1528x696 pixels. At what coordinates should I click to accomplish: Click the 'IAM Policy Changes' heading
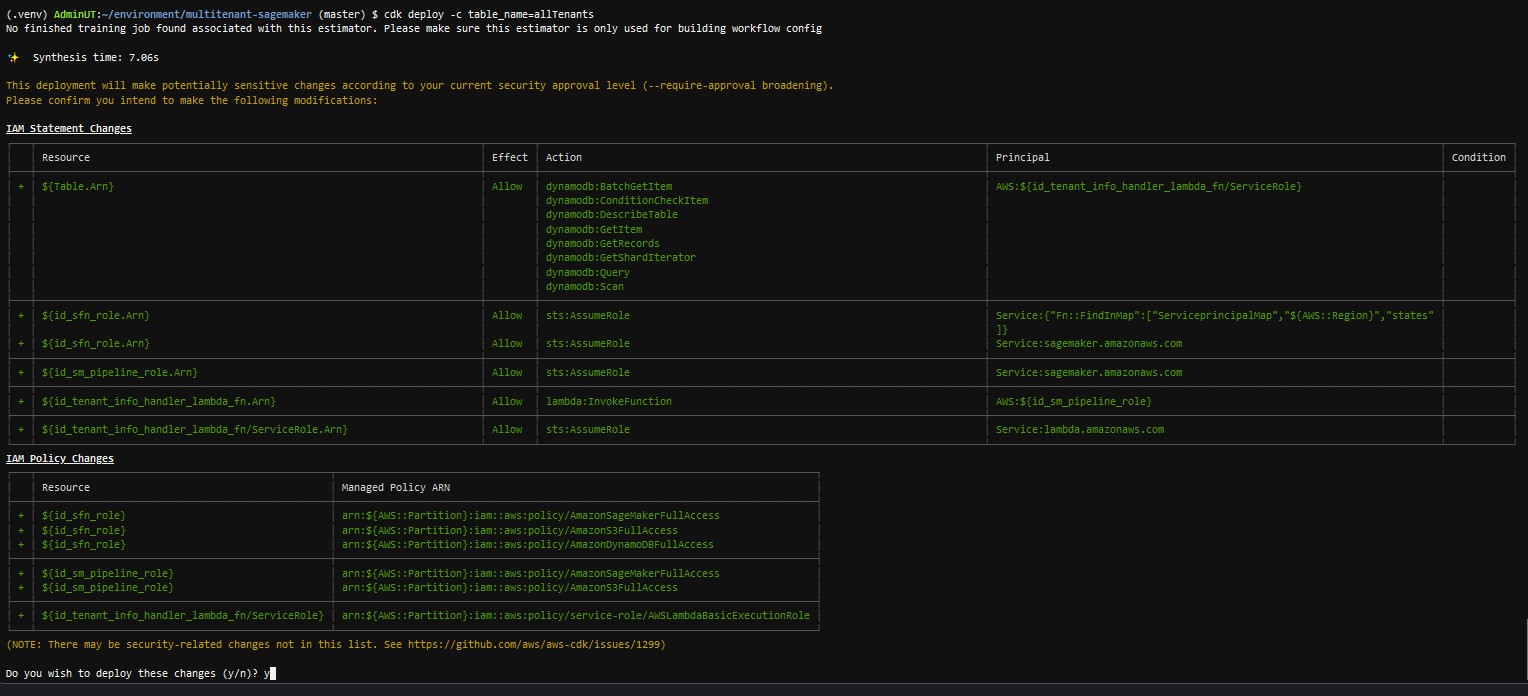[60, 459]
